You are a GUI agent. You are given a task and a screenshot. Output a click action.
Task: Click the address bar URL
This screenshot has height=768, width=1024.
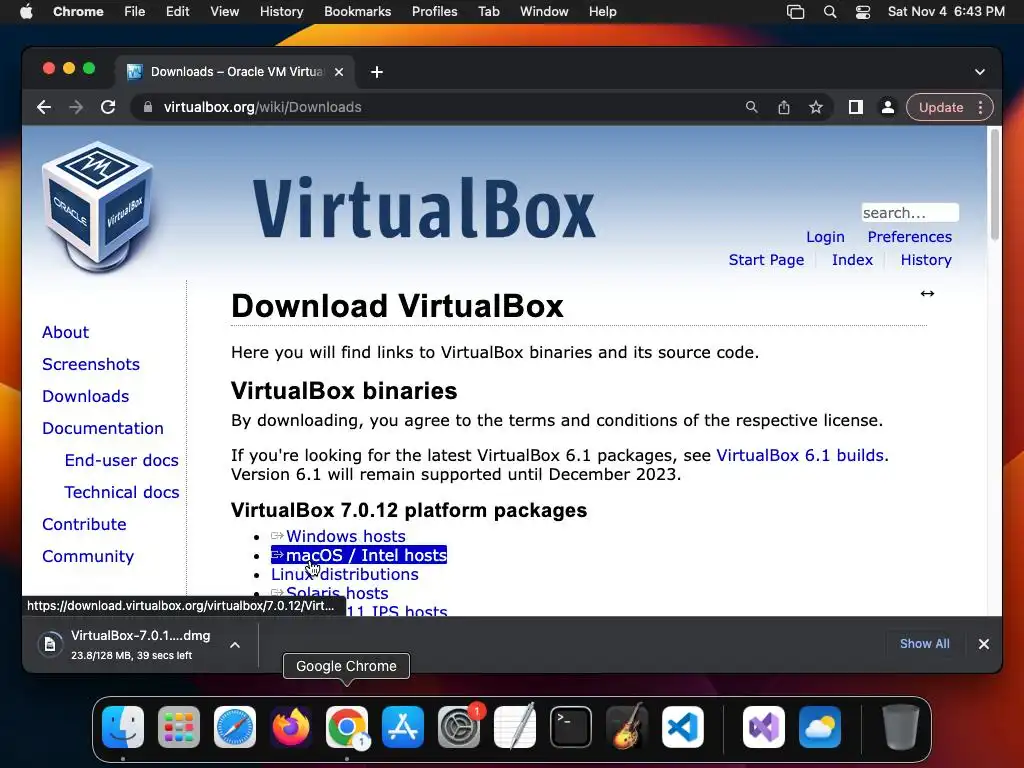(x=263, y=107)
